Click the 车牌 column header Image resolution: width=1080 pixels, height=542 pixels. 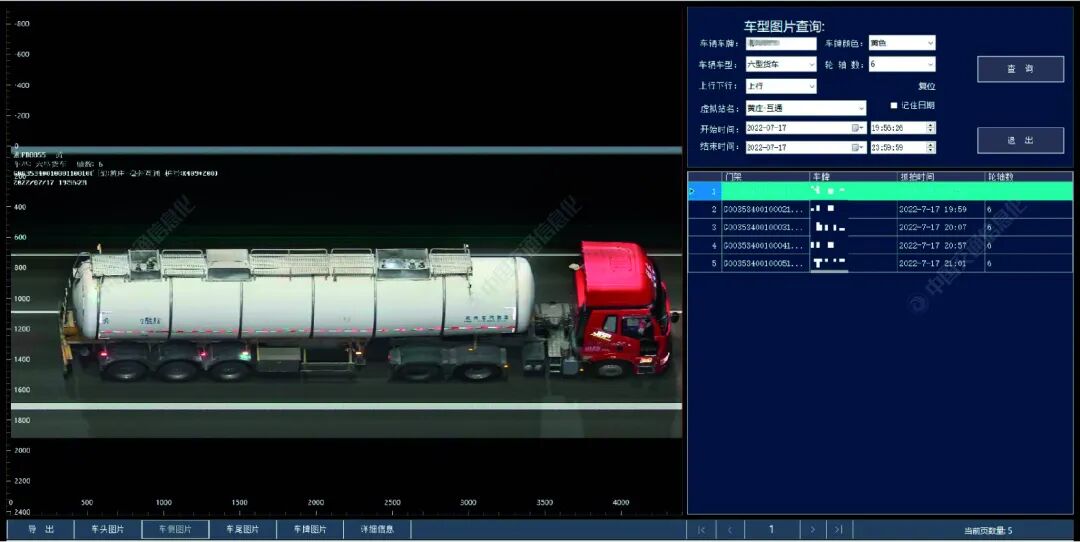click(x=853, y=177)
